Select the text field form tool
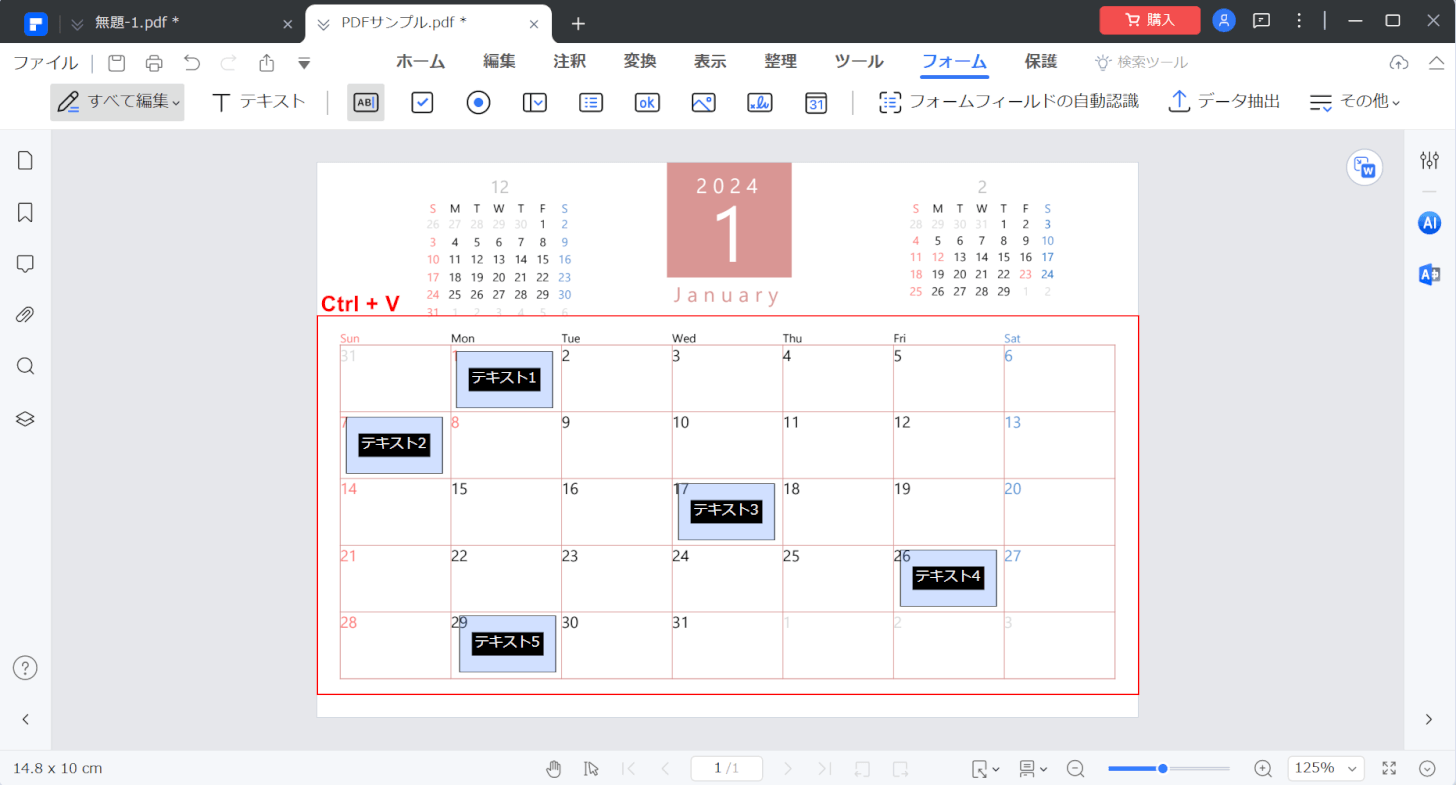The image size is (1456, 785). click(366, 102)
